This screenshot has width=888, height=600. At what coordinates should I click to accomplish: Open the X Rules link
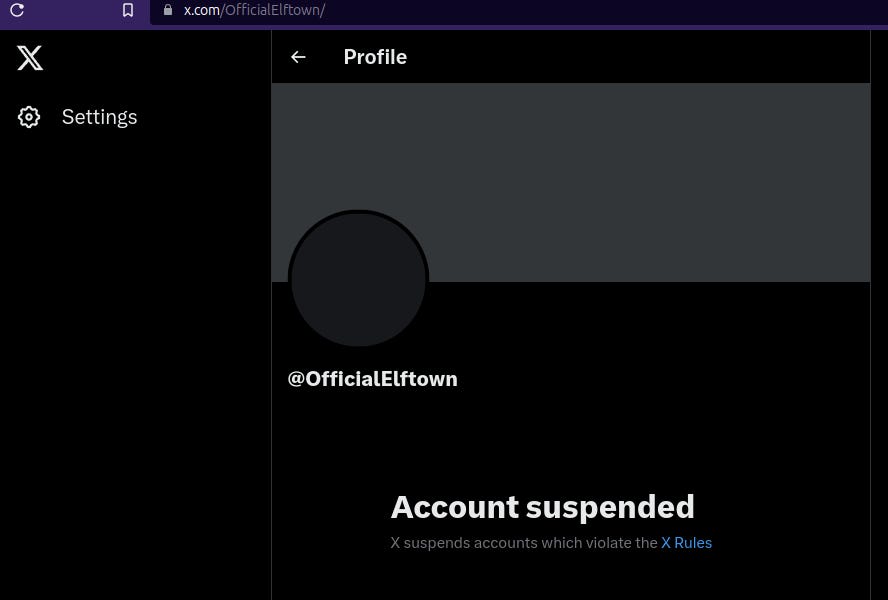(687, 542)
